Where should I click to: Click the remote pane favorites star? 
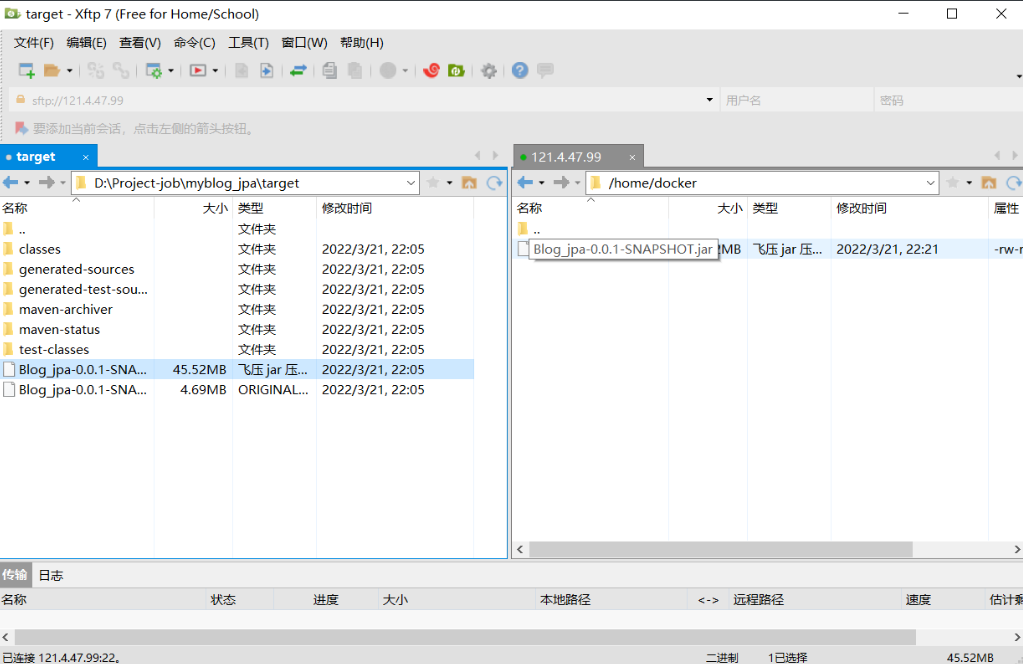click(x=953, y=183)
